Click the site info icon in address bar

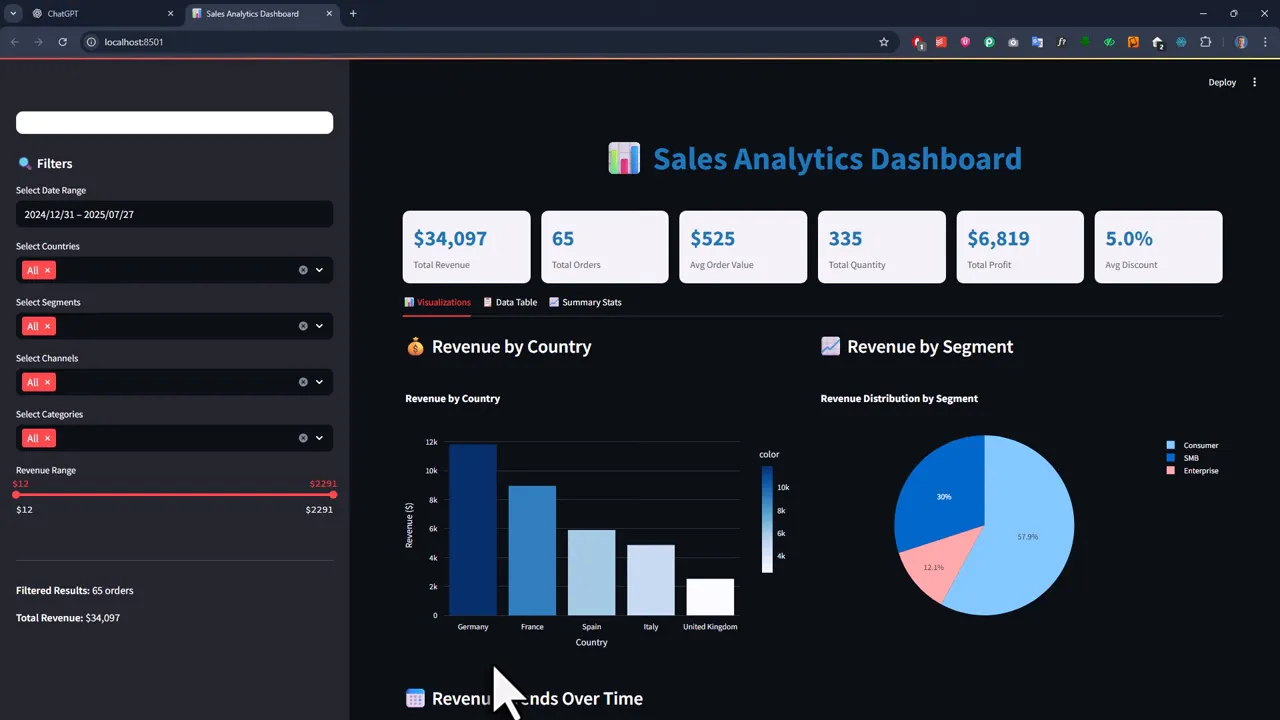91,42
